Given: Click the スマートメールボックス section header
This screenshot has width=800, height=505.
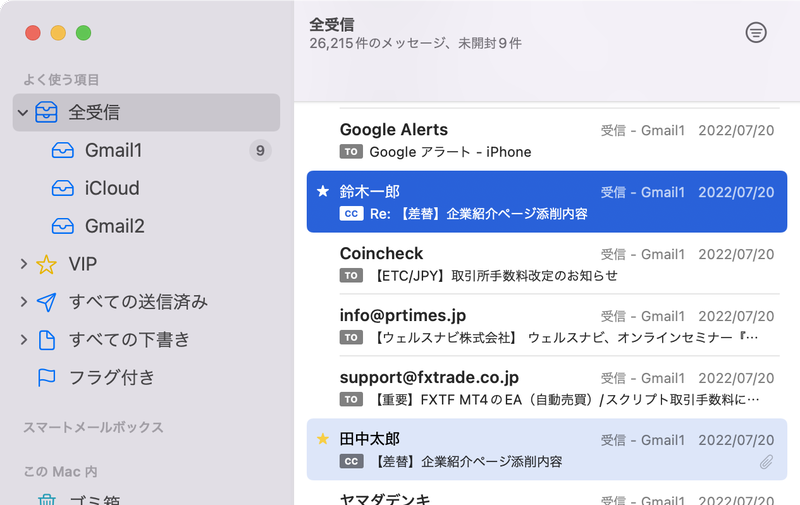Looking at the screenshot, I should tap(93, 427).
